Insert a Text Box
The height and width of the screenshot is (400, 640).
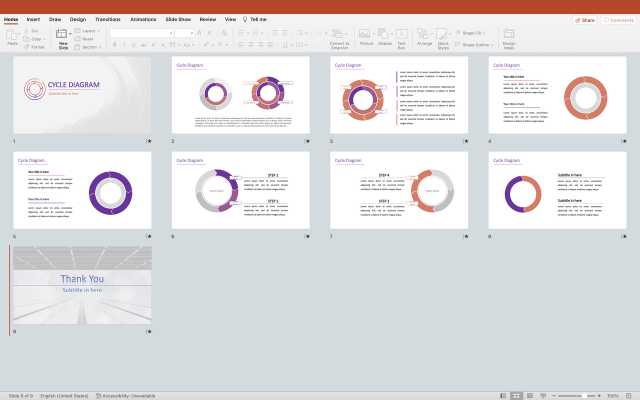[402, 36]
